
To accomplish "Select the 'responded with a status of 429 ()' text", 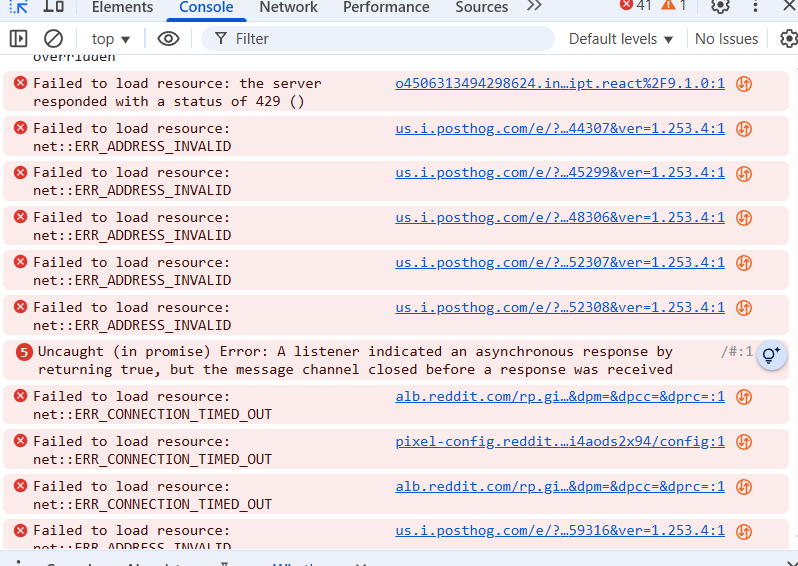I will pos(168,101).
